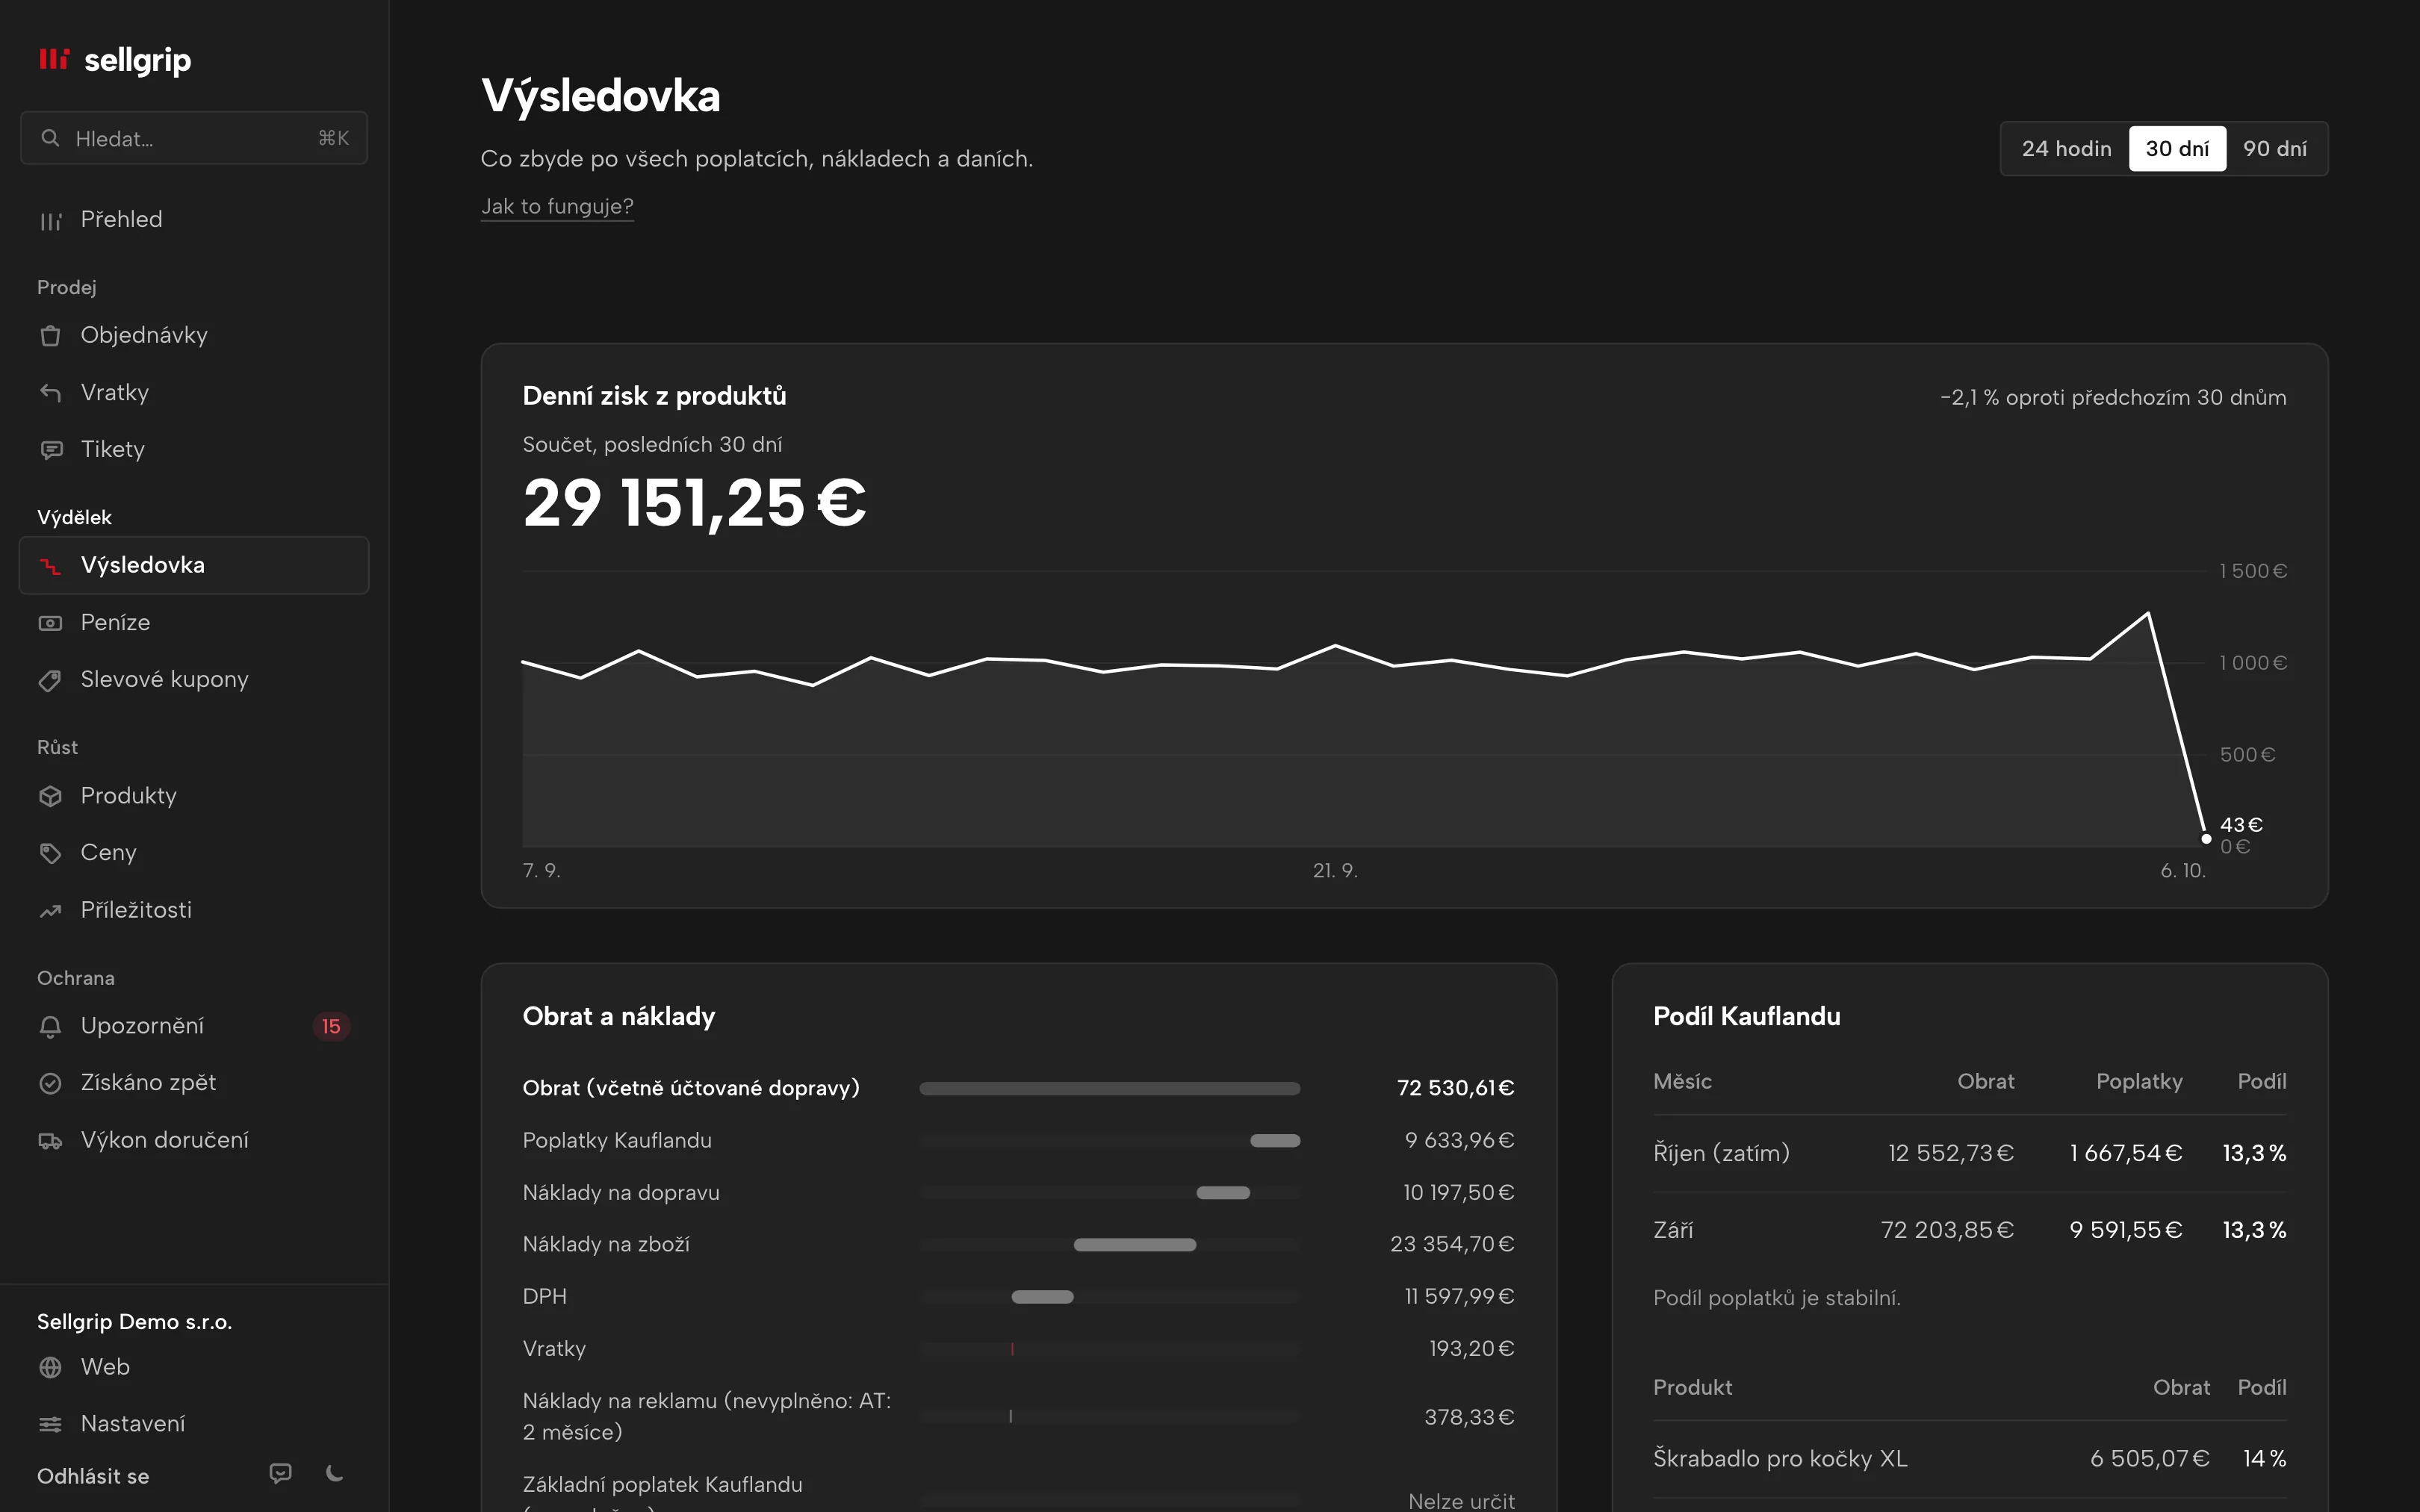Viewport: 2420px width, 1512px height.
Task: Click the Ceny price tag icon
Action: click(x=50, y=853)
